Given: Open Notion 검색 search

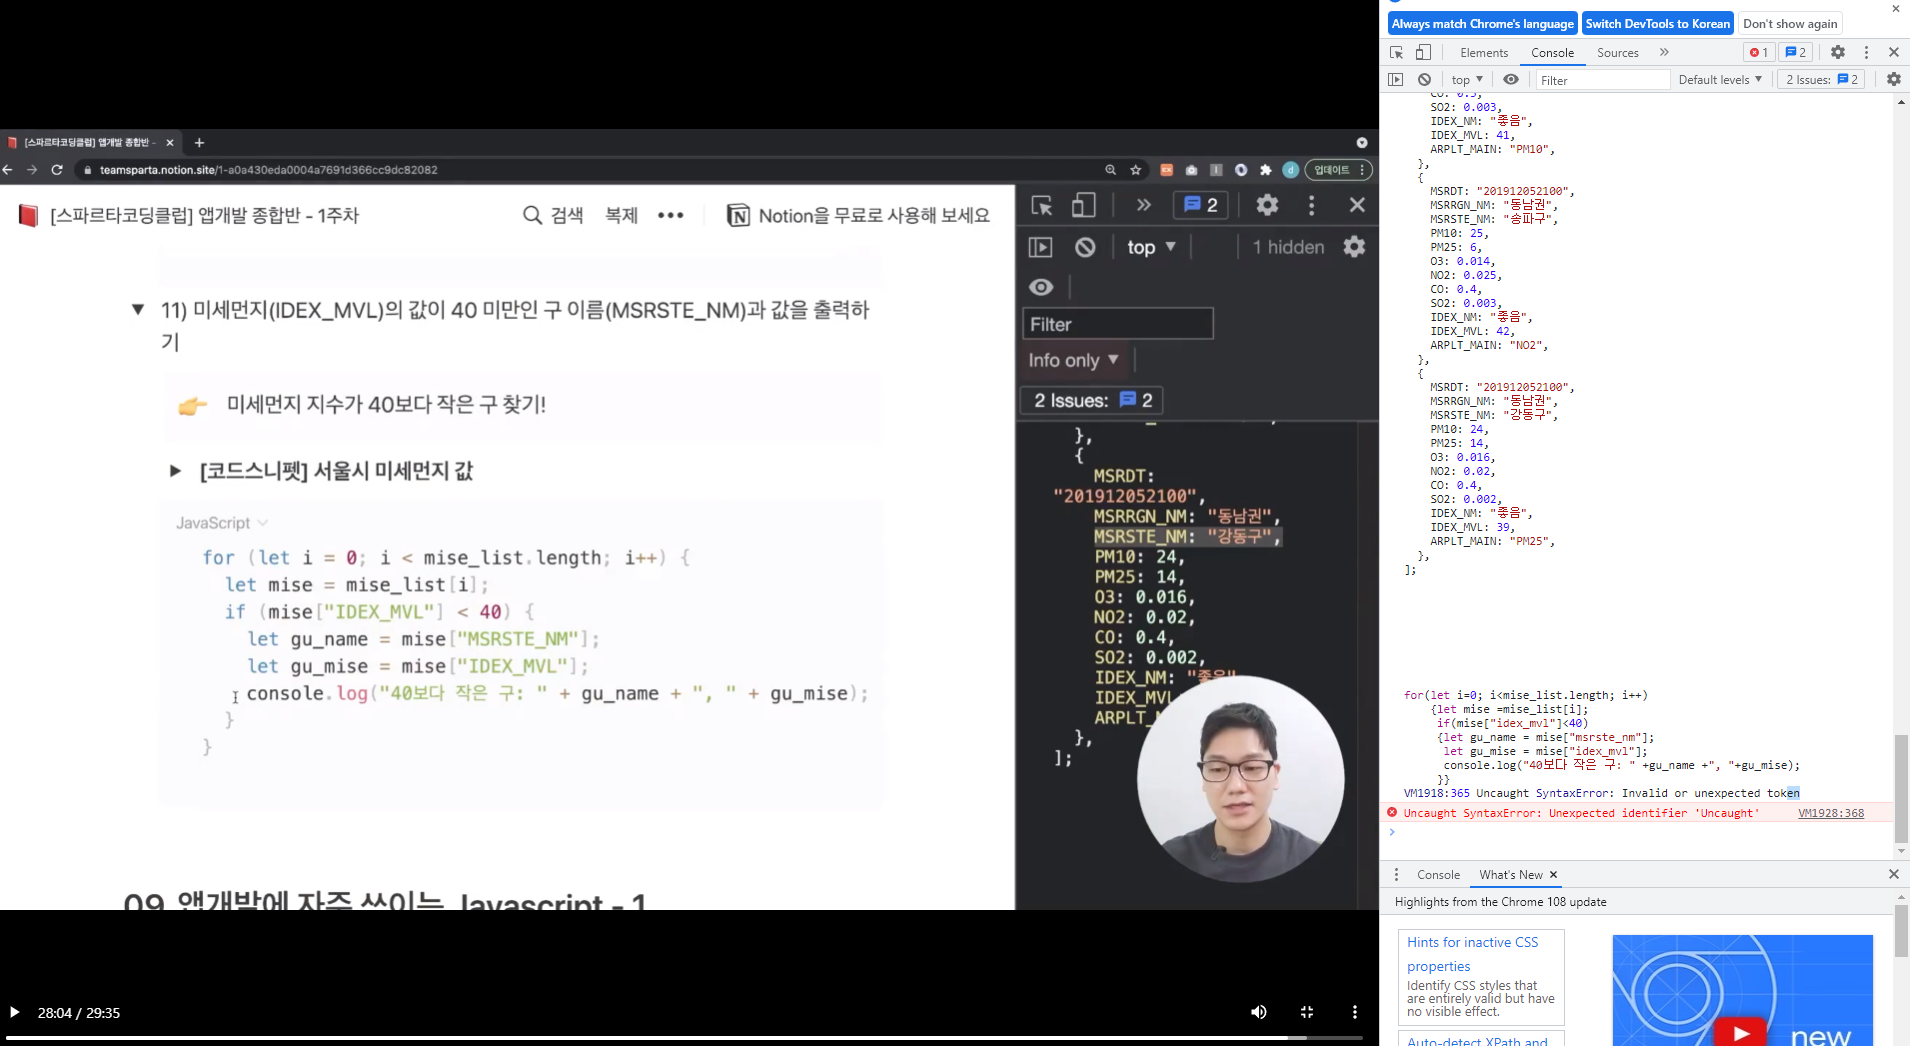Looking at the screenshot, I should pos(553,215).
